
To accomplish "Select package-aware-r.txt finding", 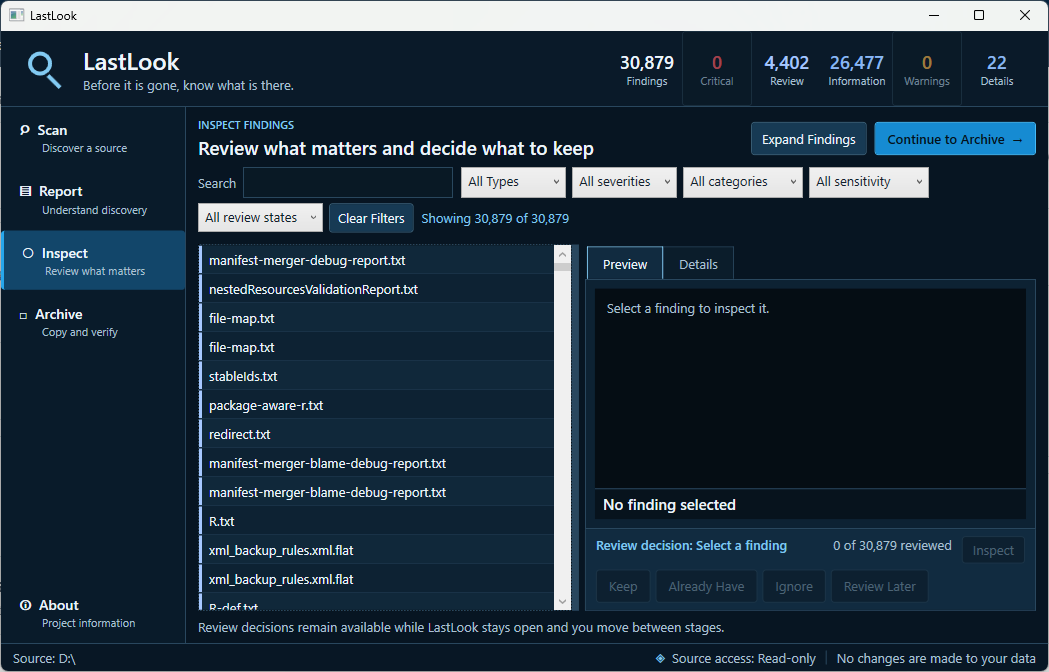I will (x=377, y=405).
